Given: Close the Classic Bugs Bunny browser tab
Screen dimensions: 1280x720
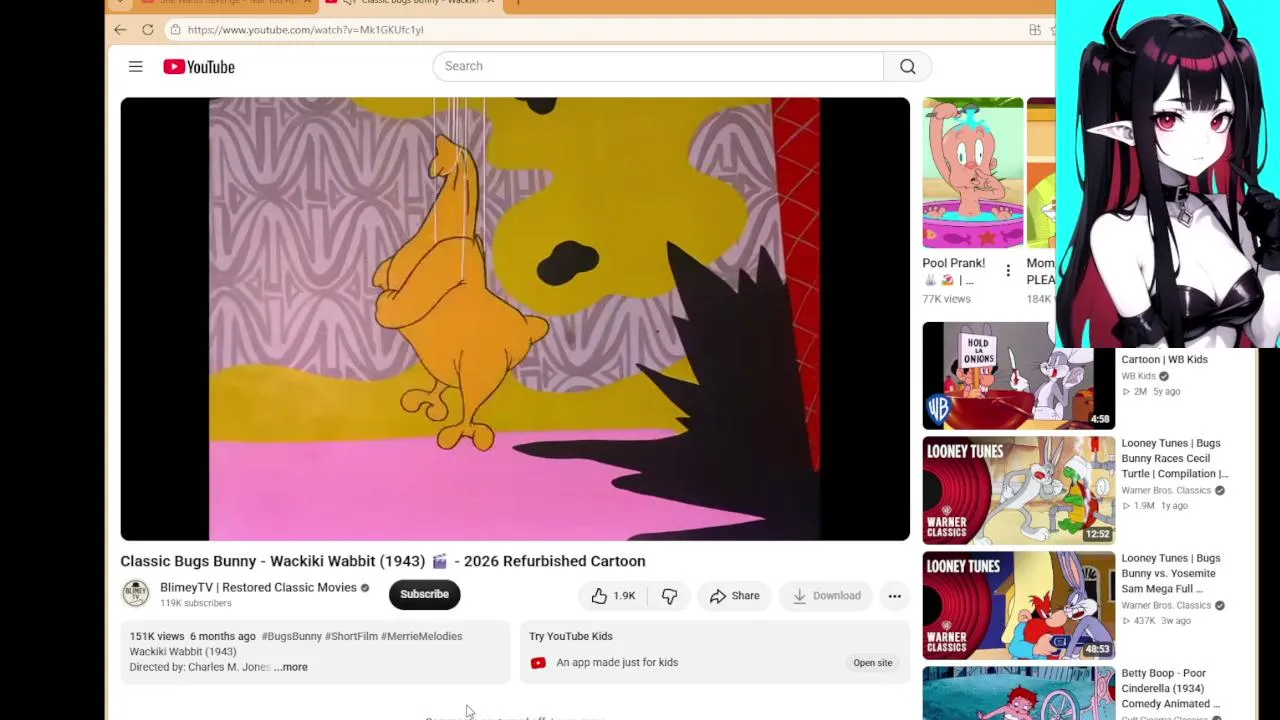Looking at the screenshot, I should point(490,3).
